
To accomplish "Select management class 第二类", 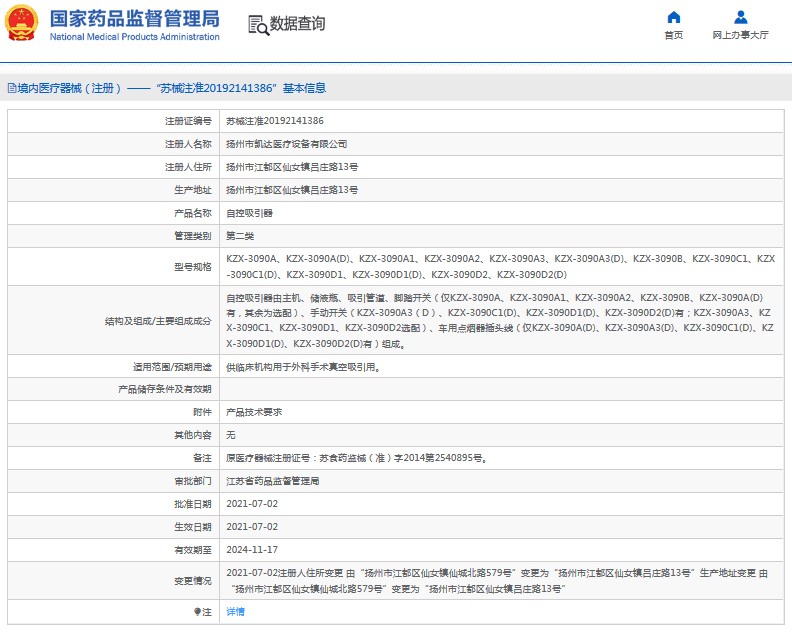I will click(x=240, y=236).
